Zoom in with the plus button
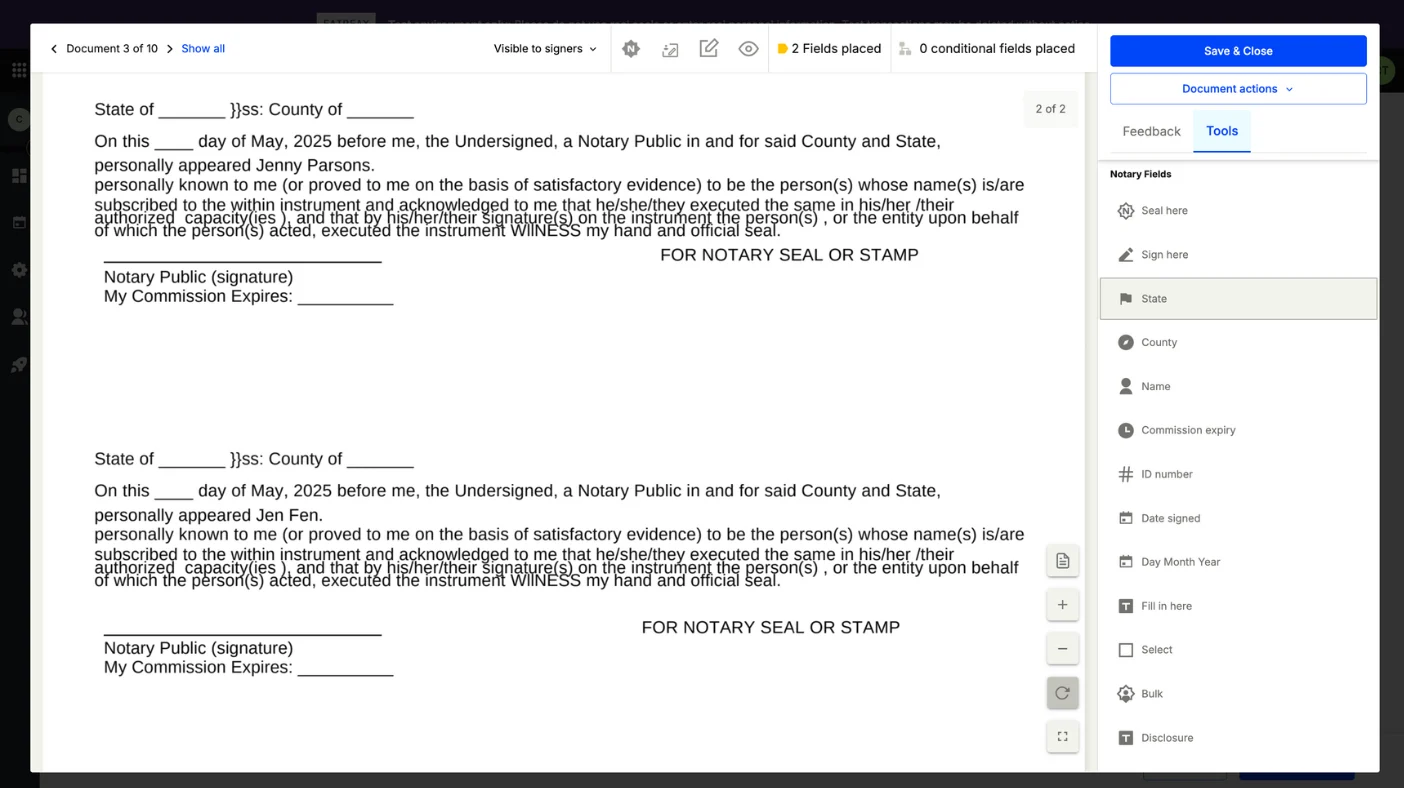This screenshot has height=788, width=1404. click(x=1062, y=605)
